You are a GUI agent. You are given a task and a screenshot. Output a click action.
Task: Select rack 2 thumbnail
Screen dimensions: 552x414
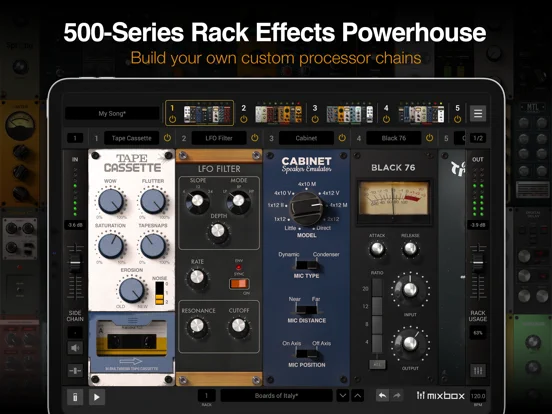click(278, 113)
